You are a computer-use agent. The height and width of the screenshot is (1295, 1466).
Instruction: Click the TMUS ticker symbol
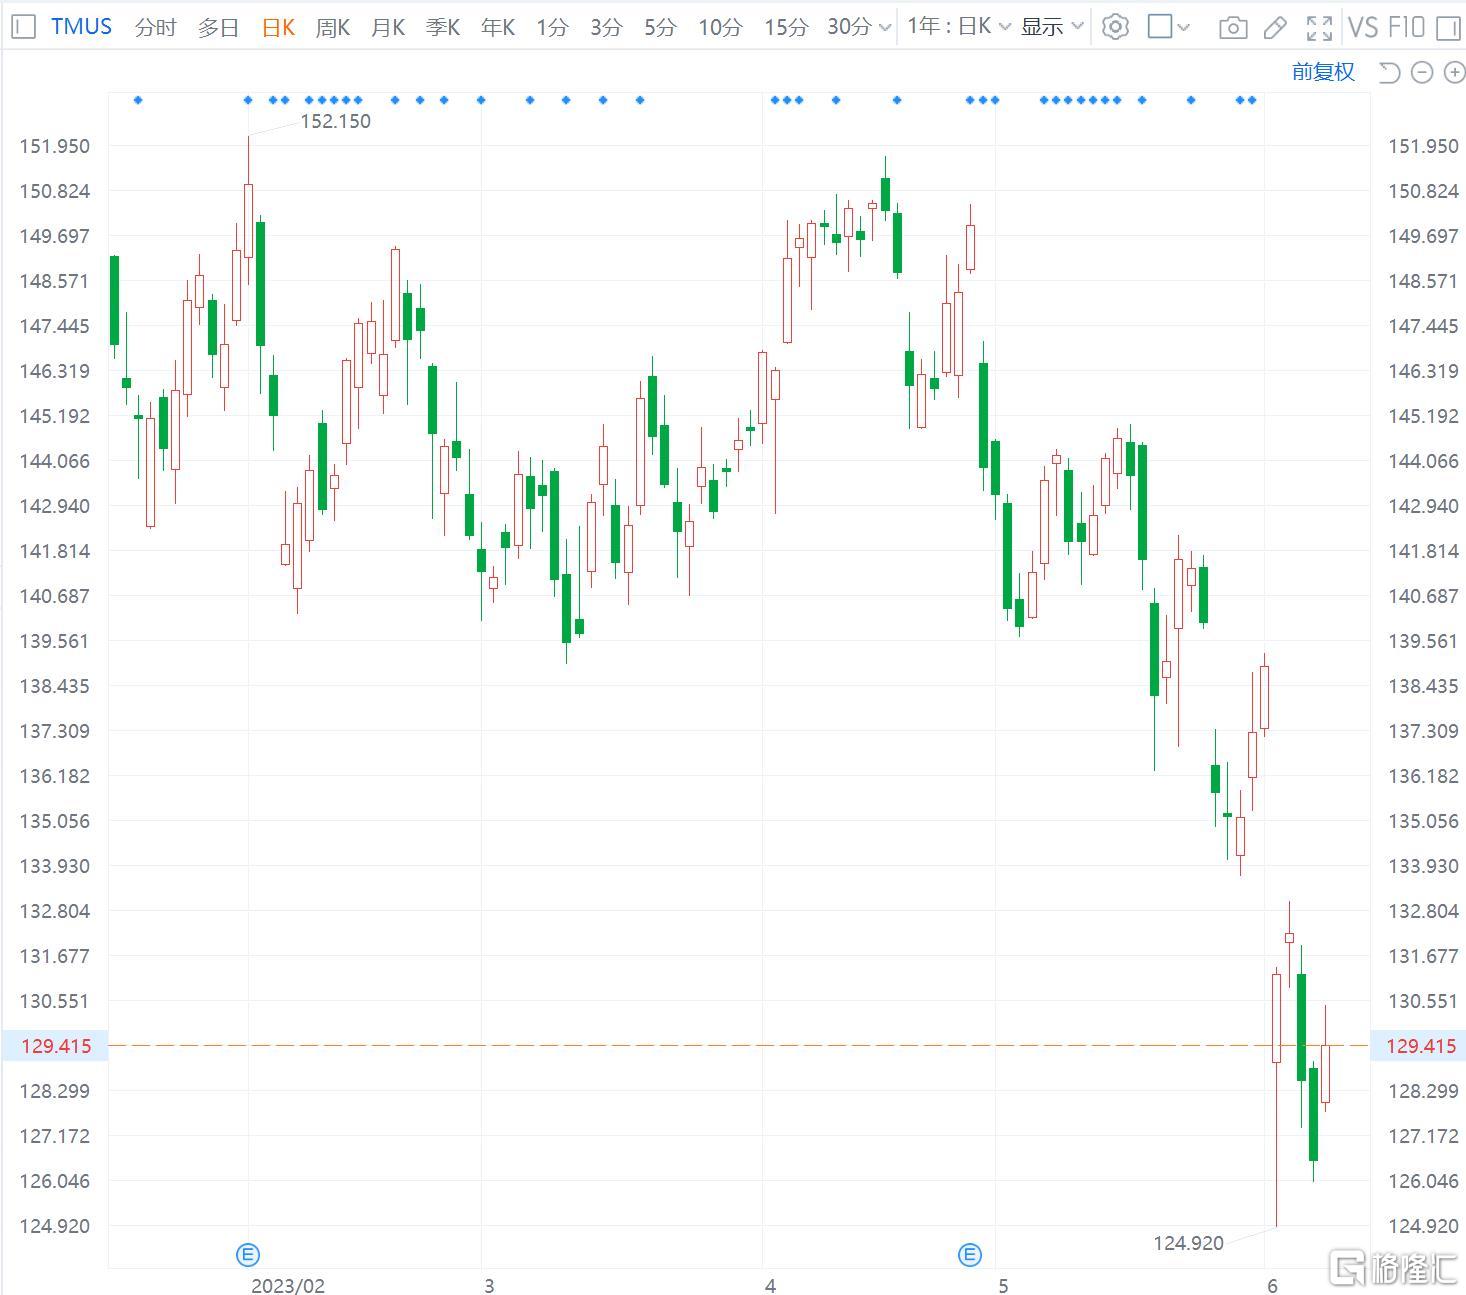click(81, 27)
